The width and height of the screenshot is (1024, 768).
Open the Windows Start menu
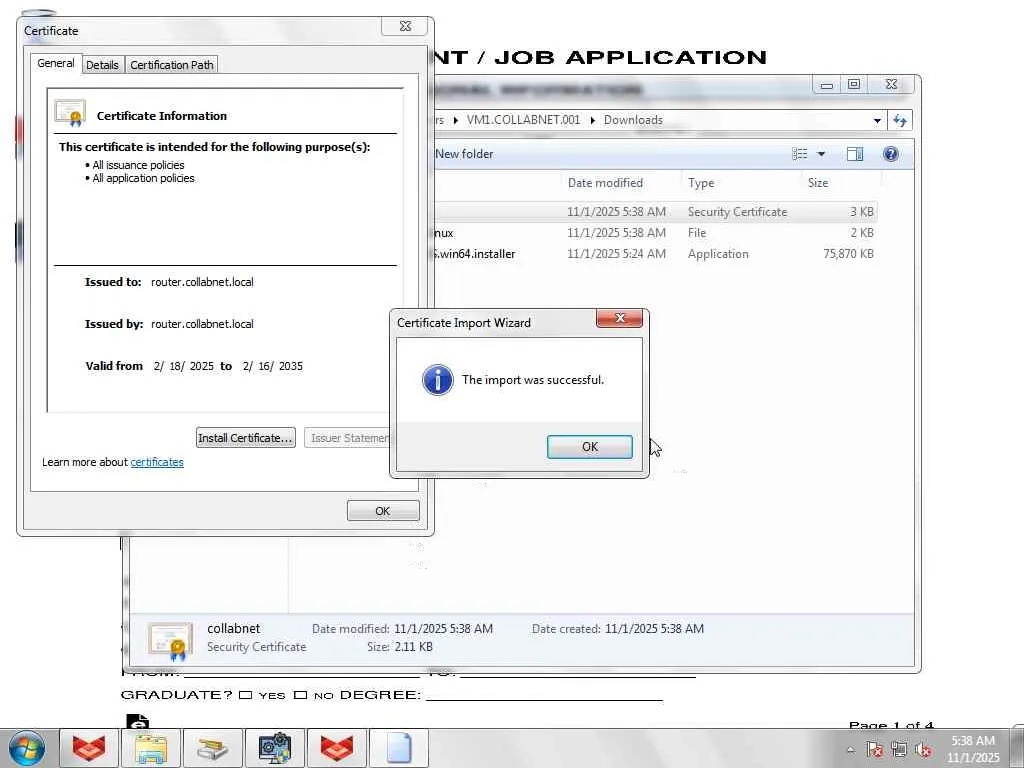pos(27,748)
